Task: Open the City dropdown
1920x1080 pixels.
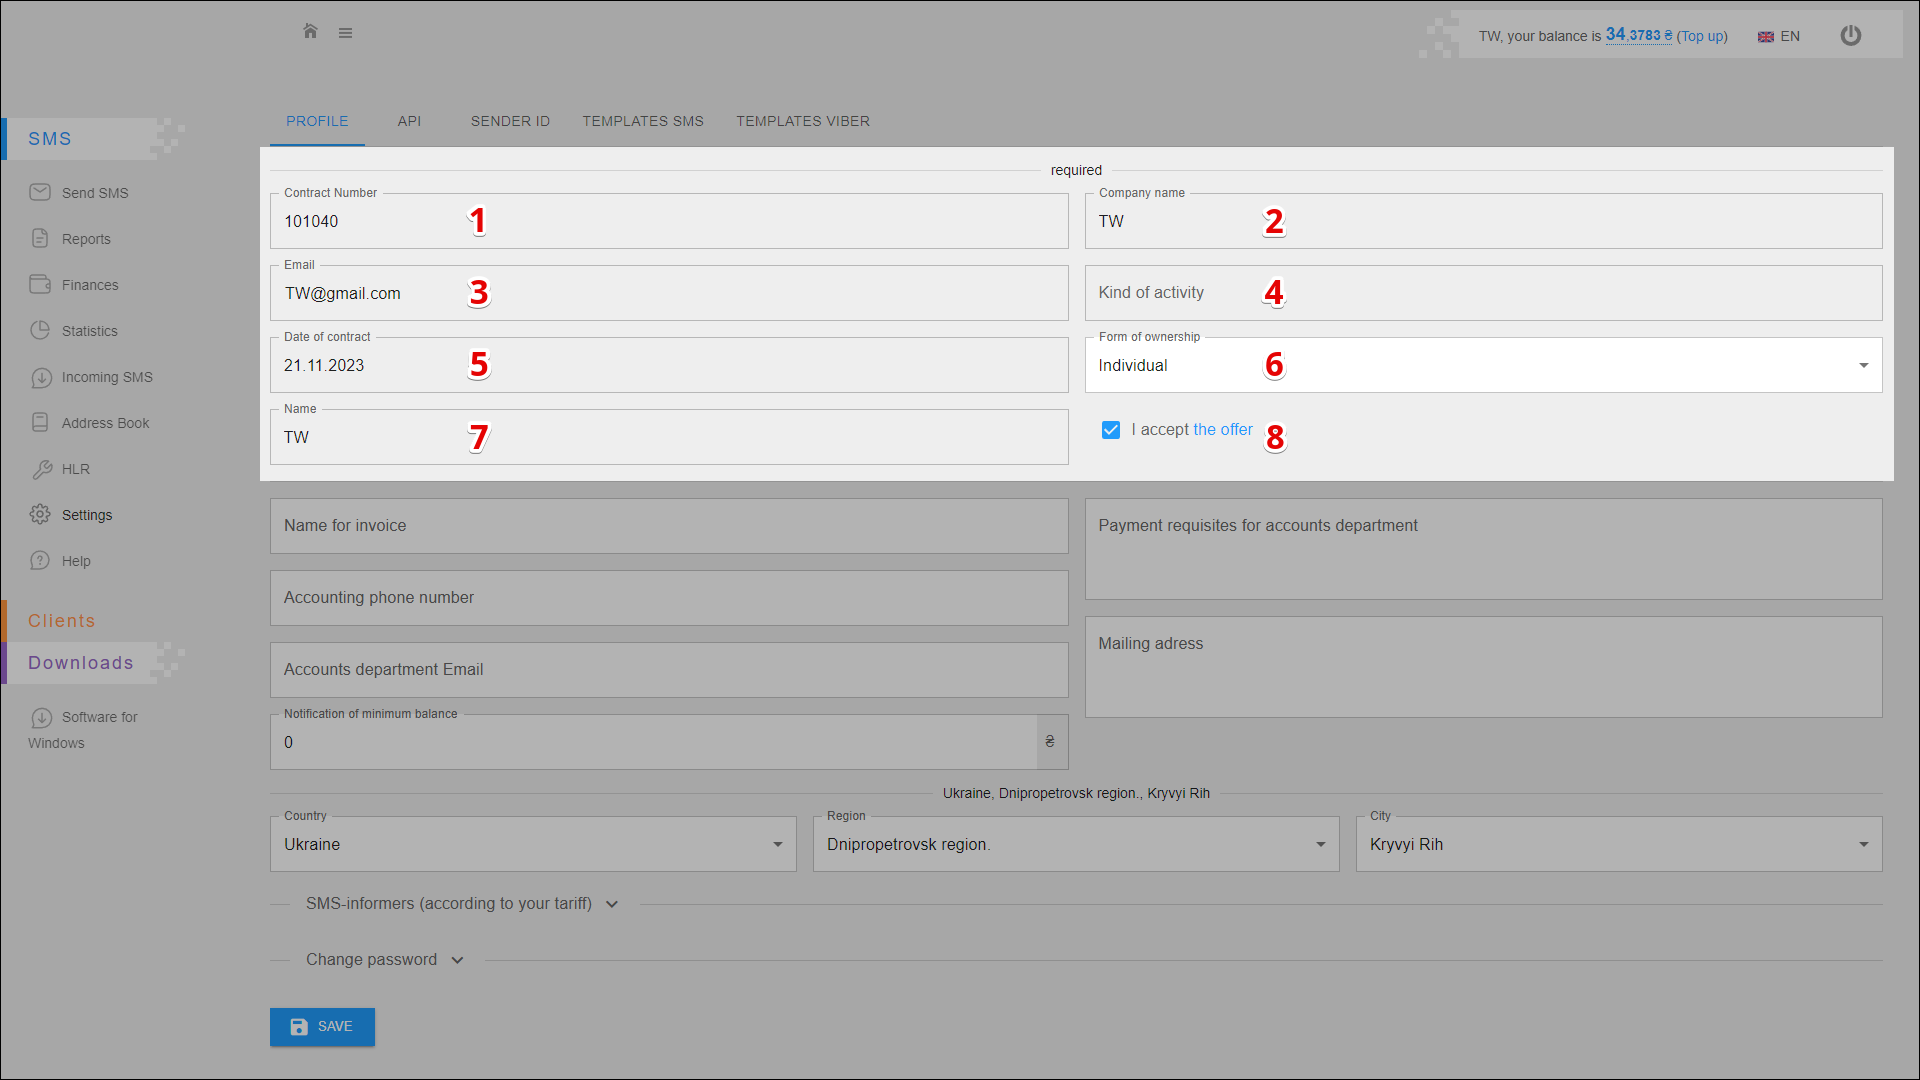Action: pos(1618,844)
